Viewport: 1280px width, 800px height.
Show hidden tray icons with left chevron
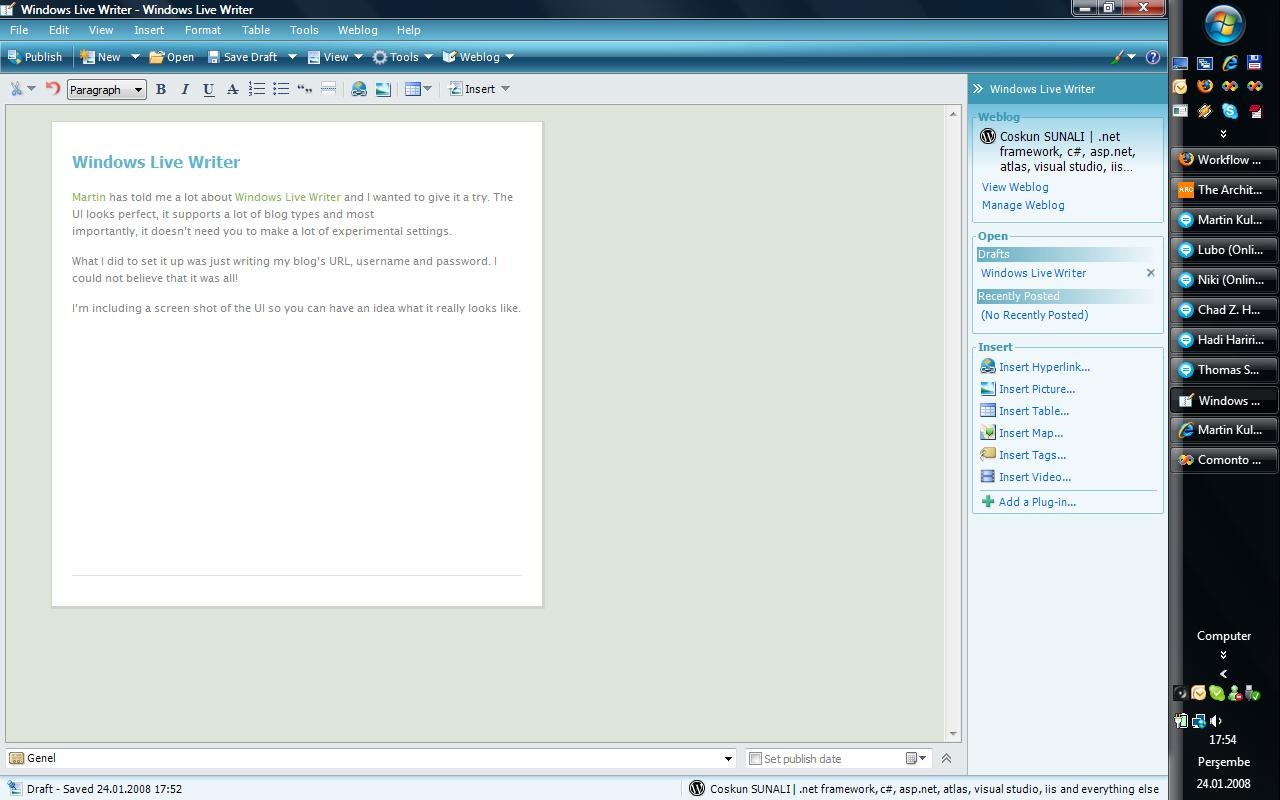1223,674
